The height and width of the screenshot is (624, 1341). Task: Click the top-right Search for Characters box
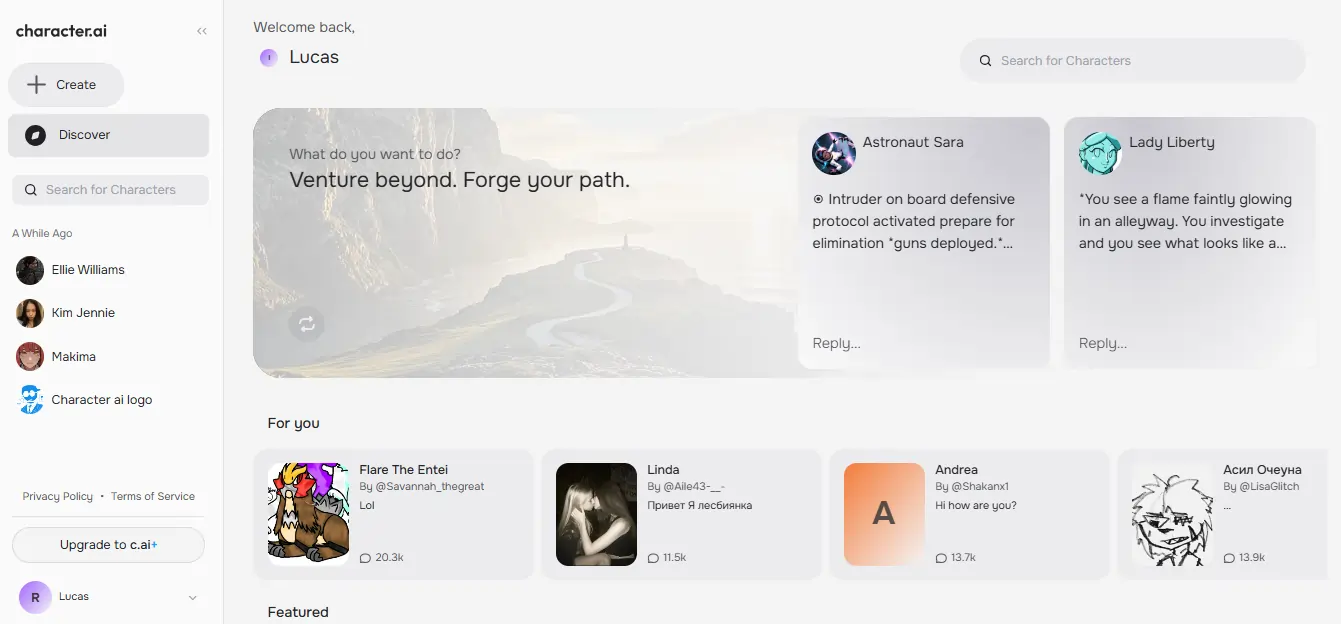click(1132, 61)
